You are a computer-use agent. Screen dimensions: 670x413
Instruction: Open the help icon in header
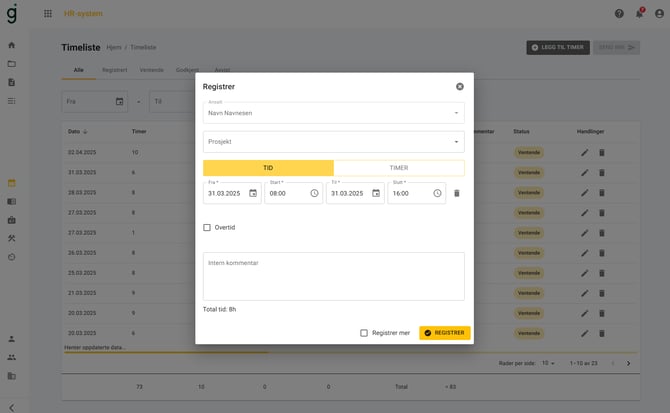619,13
